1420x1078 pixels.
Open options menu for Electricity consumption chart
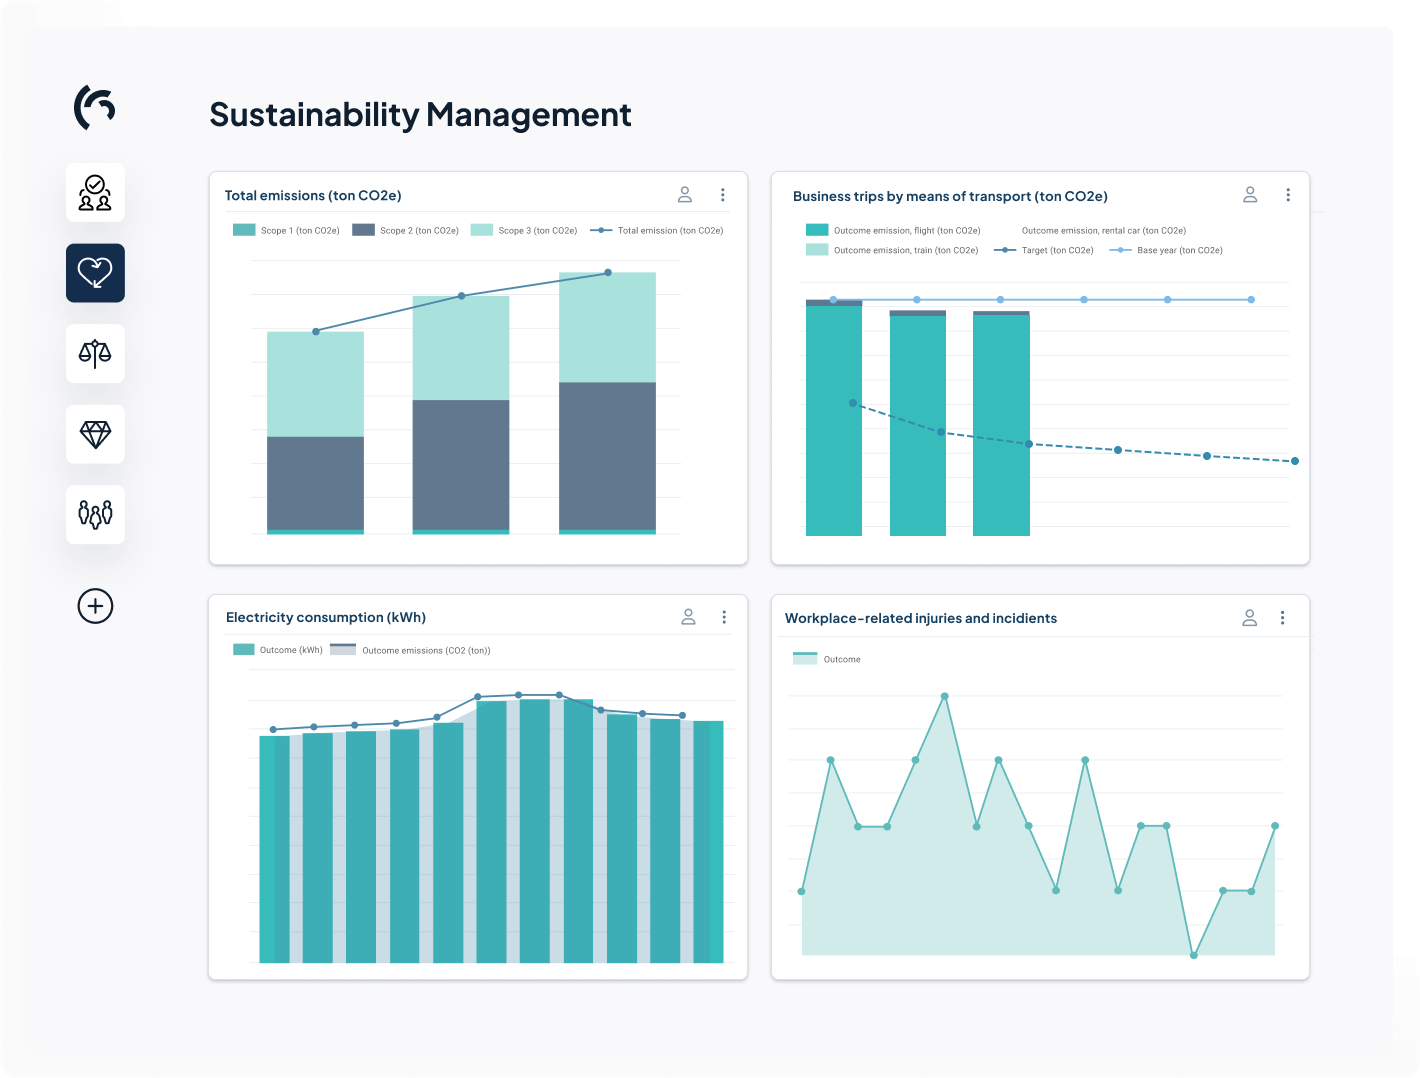(x=724, y=617)
